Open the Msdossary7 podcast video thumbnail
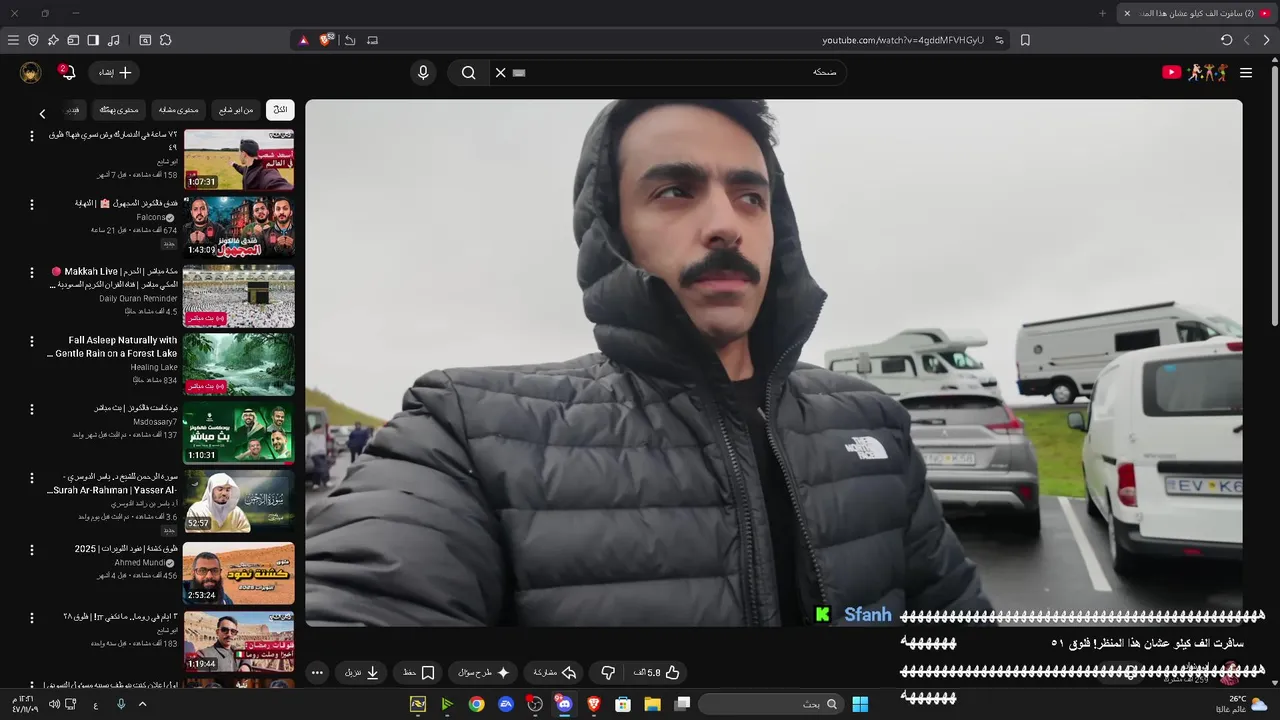This screenshot has height=720, width=1280. (239, 433)
